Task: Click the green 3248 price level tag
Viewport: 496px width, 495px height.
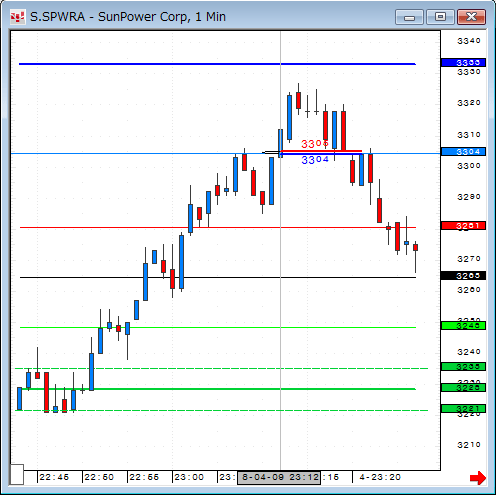Action: [463, 326]
